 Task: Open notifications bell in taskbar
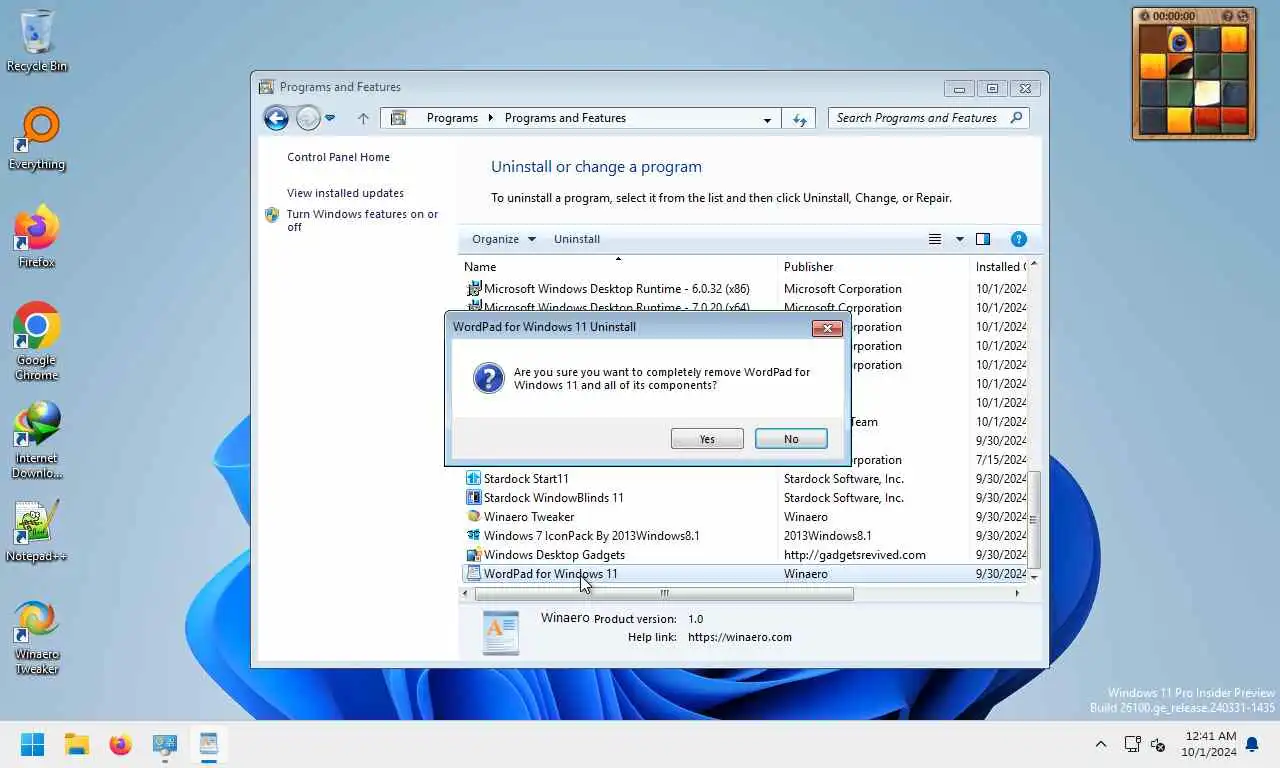tap(1253, 744)
